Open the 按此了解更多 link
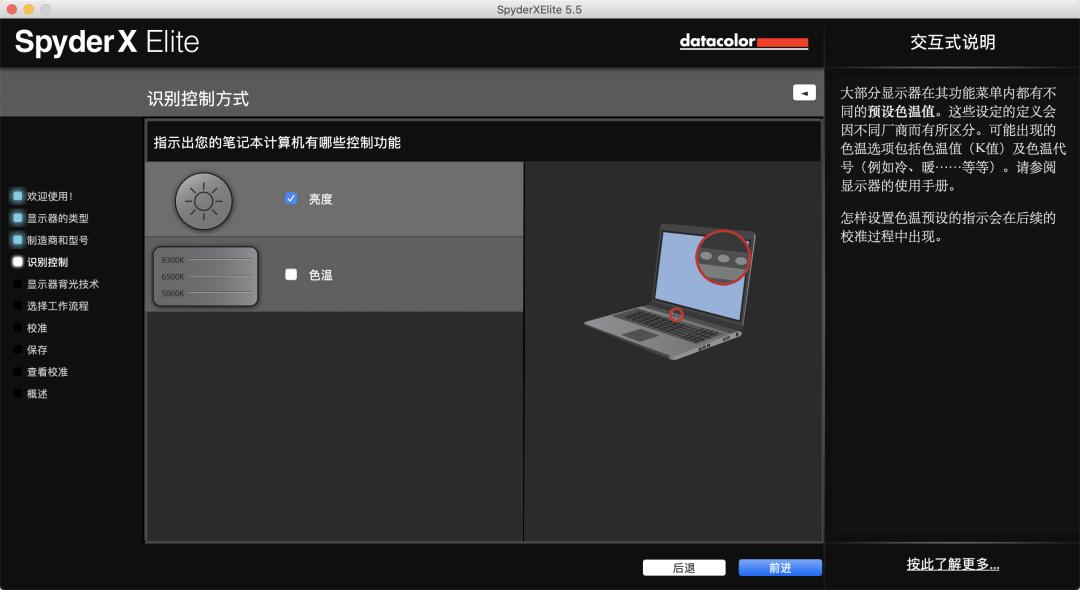This screenshot has height=590, width=1080. 952,565
